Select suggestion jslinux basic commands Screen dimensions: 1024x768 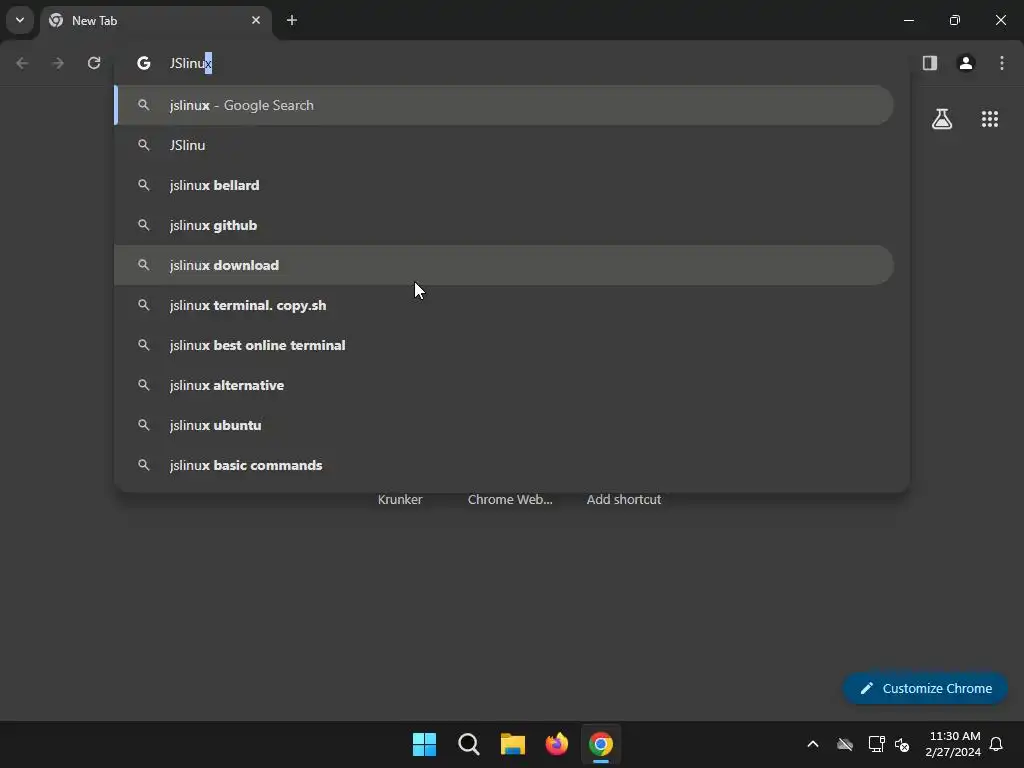point(504,465)
